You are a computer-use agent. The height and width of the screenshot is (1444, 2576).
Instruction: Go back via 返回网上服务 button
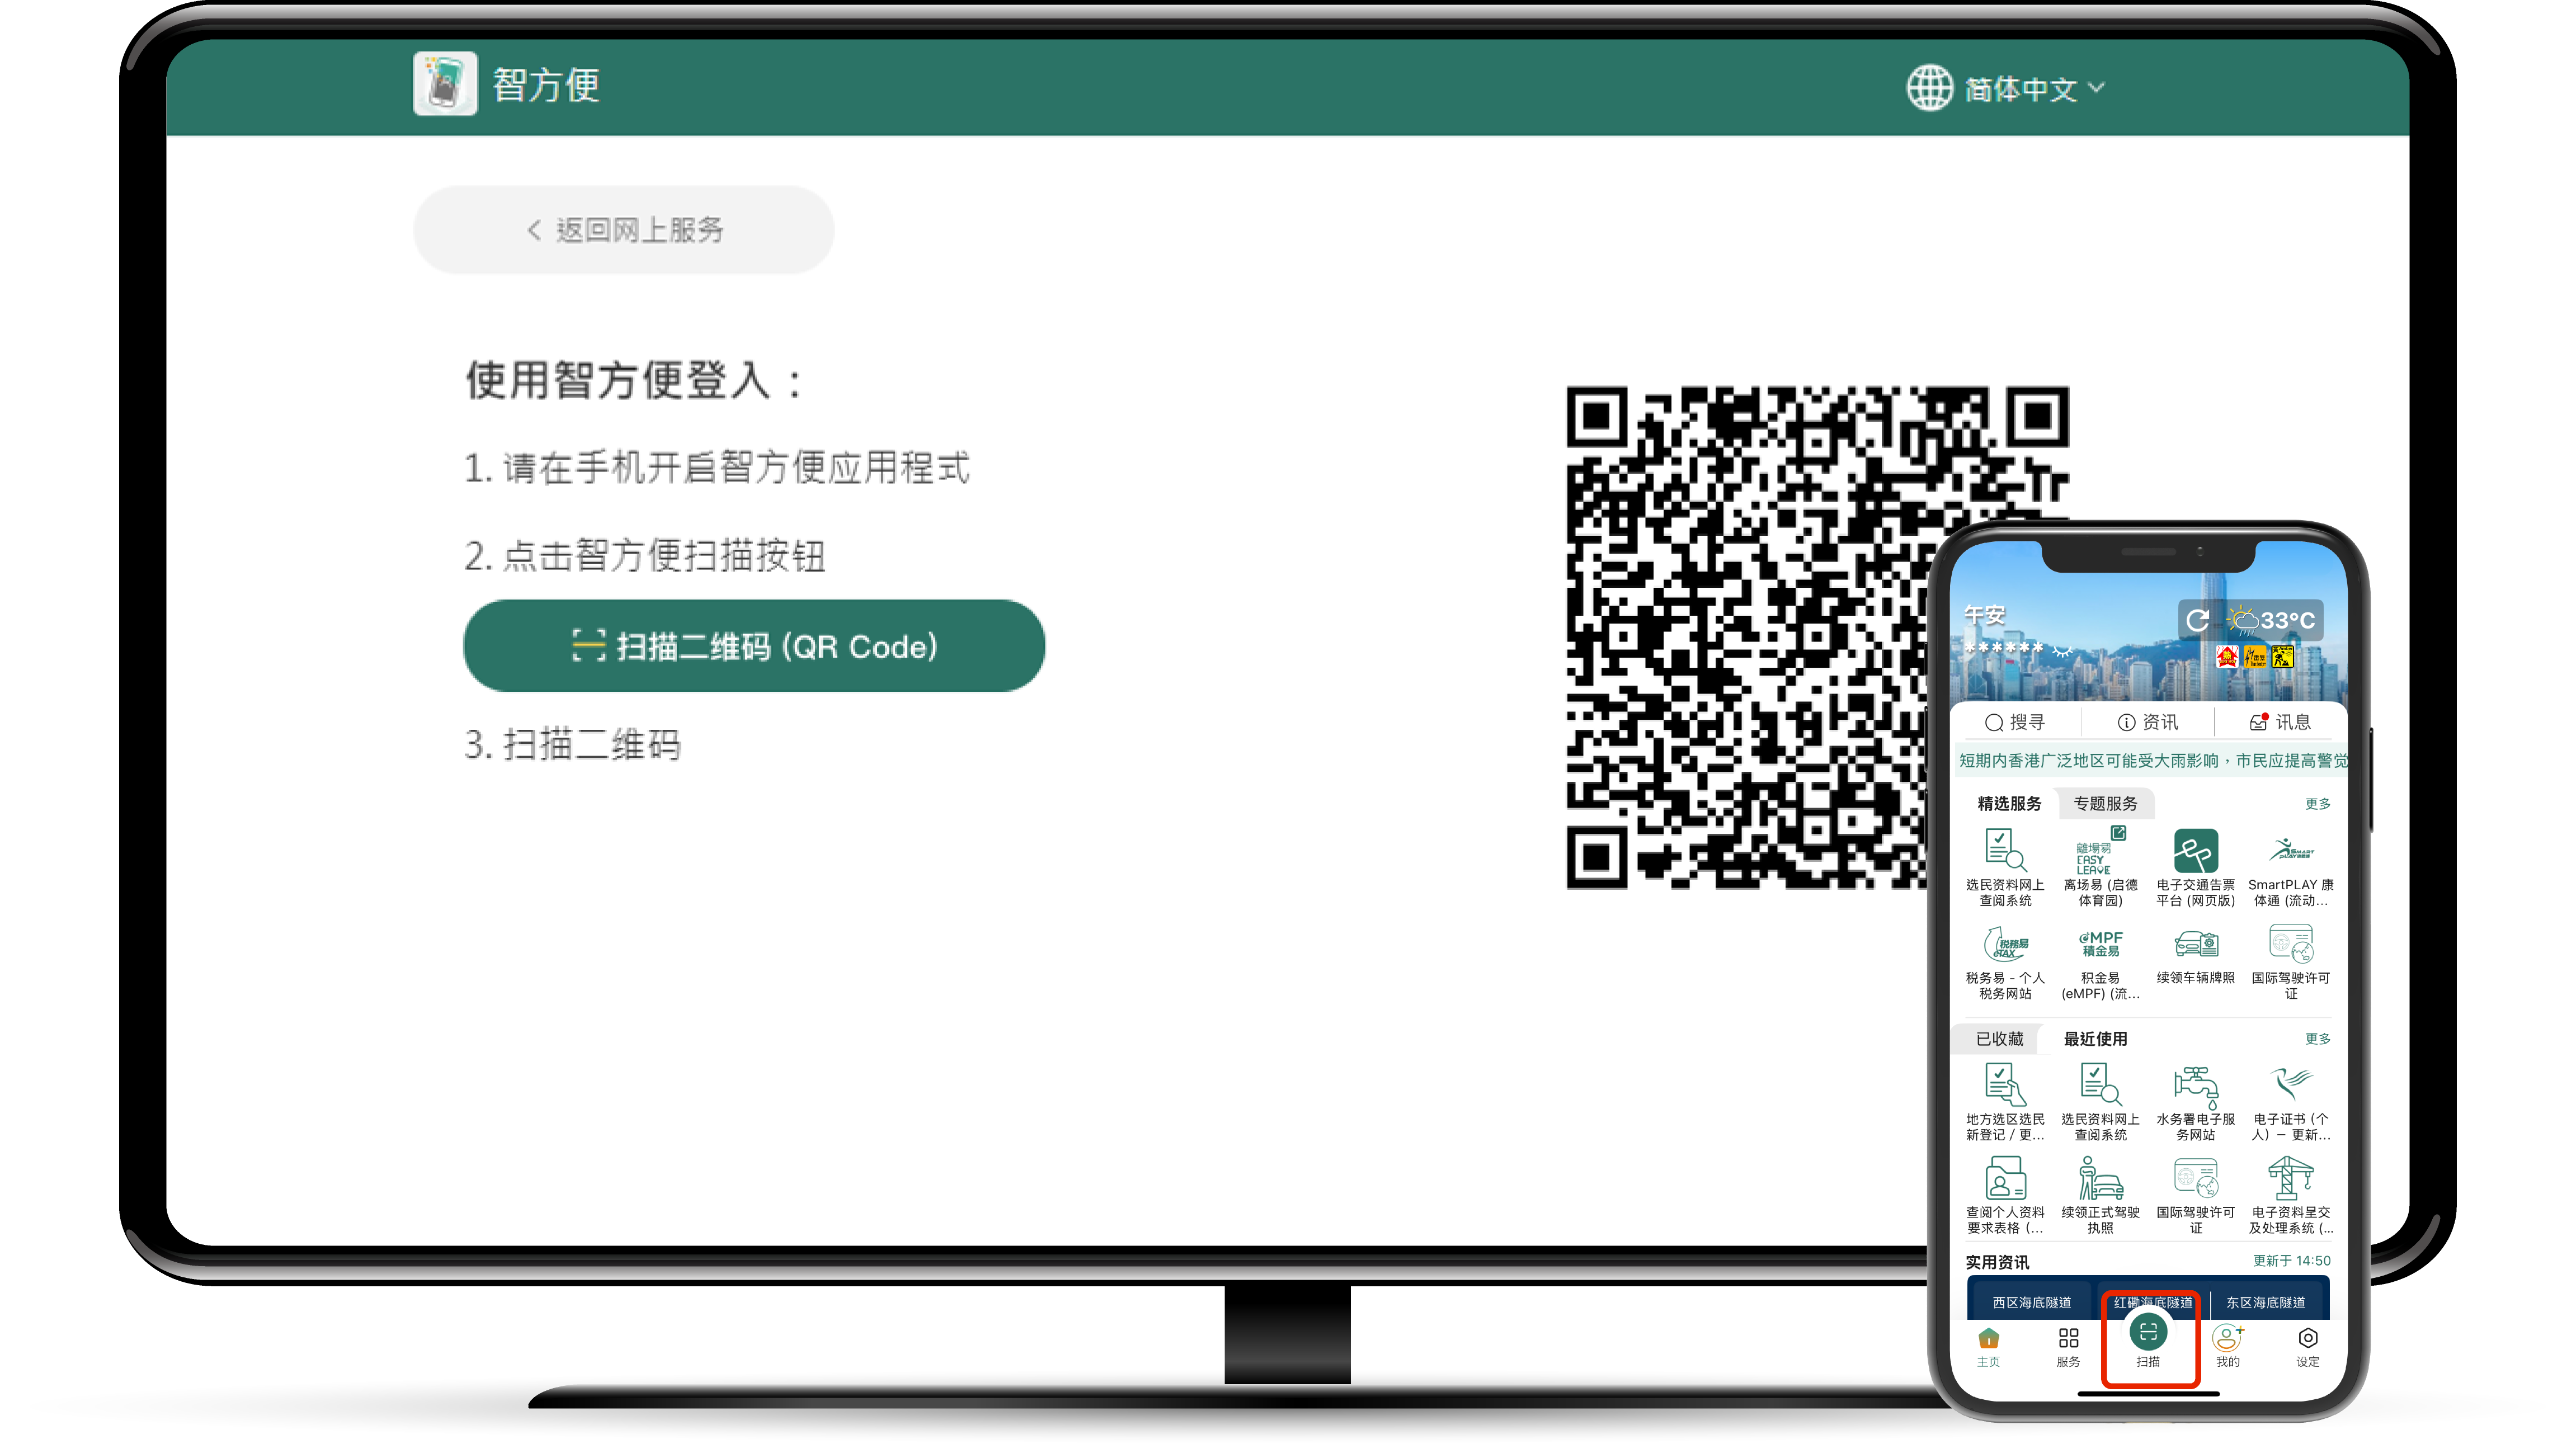(624, 230)
